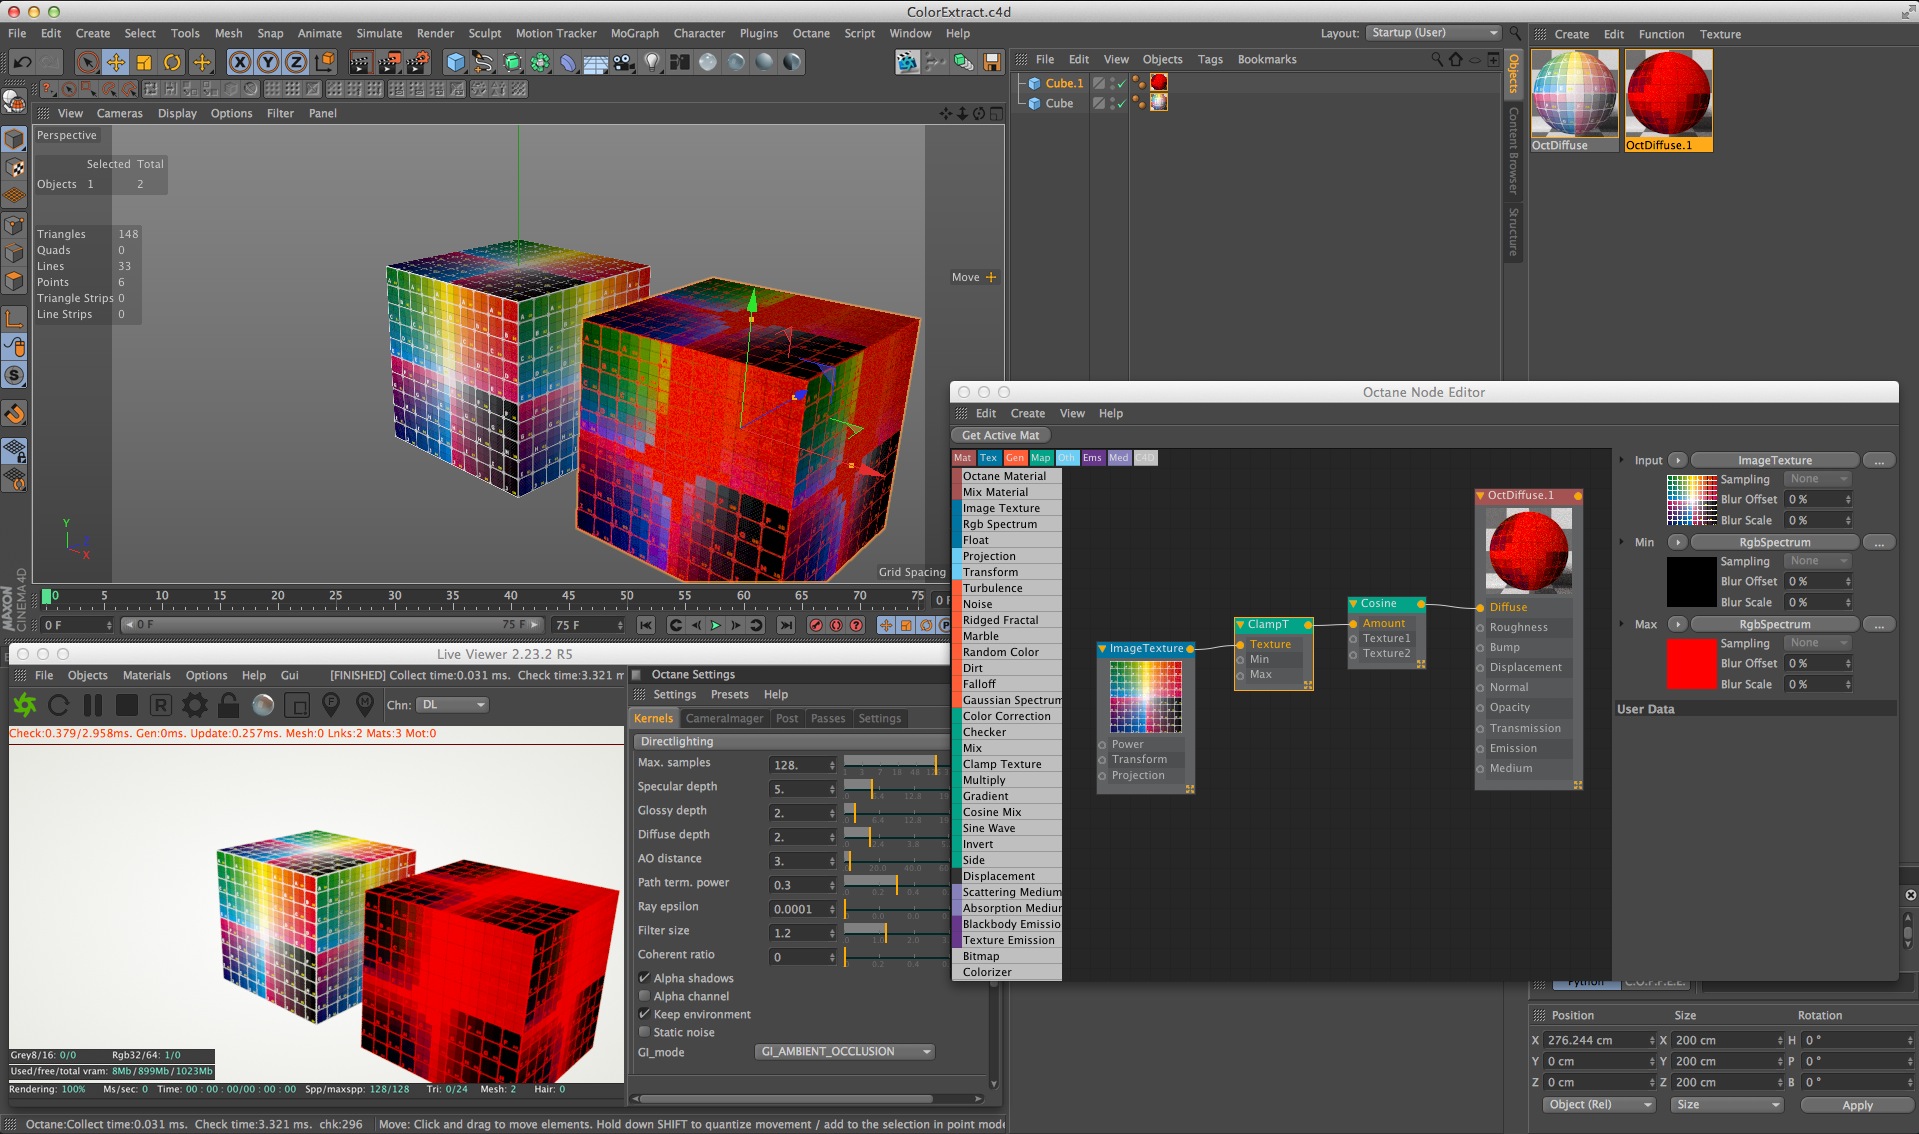Click the Max row ellipsis button

coord(1880,625)
